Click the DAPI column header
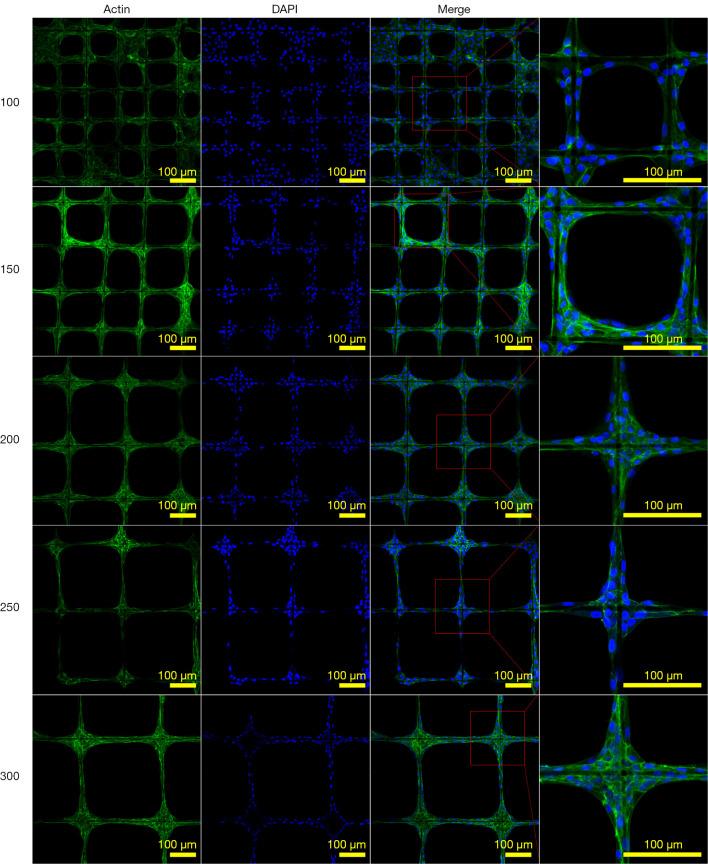Viewport: 708px width, 864px height. pos(286,9)
